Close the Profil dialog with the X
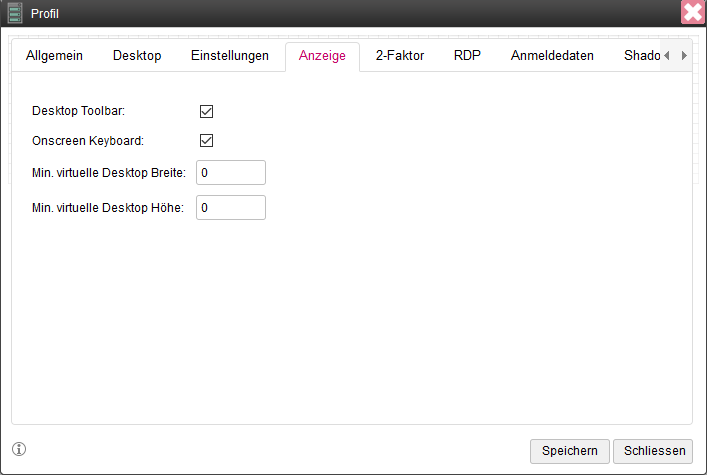Image resolution: width=707 pixels, height=475 pixels. 693,12
